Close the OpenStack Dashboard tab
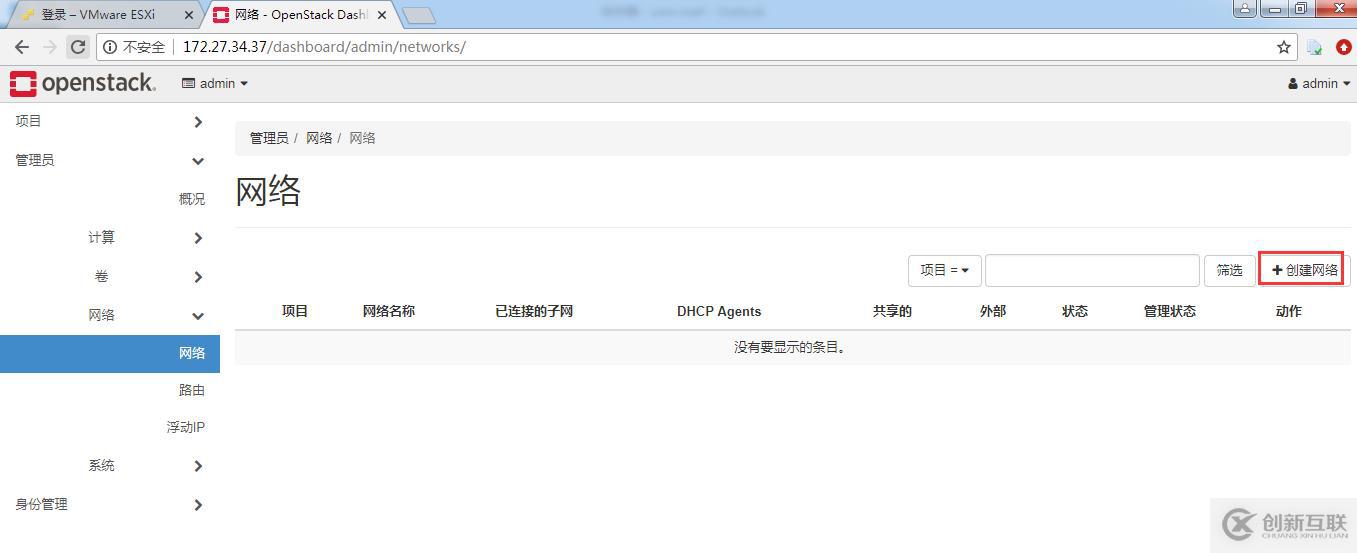Viewport: 1357px width, 553px height. click(x=381, y=15)
